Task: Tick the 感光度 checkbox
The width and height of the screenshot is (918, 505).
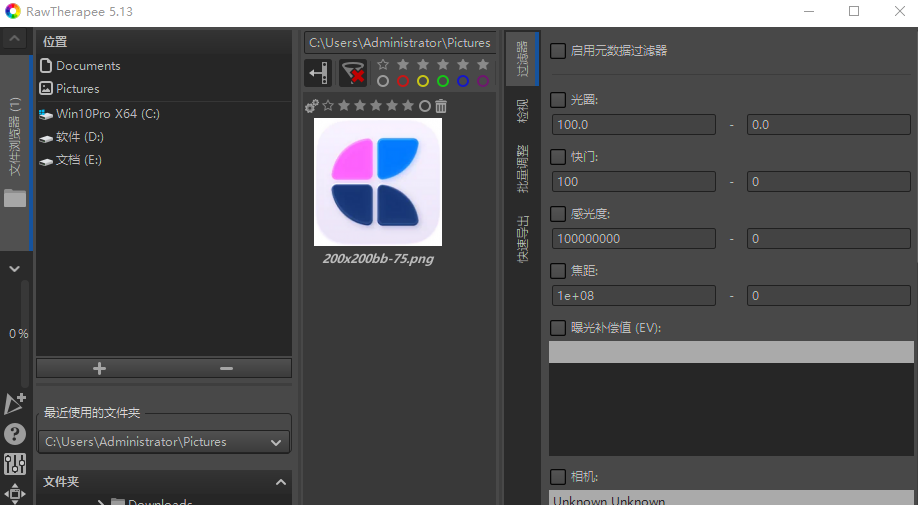Action: [x=558, y=214]
